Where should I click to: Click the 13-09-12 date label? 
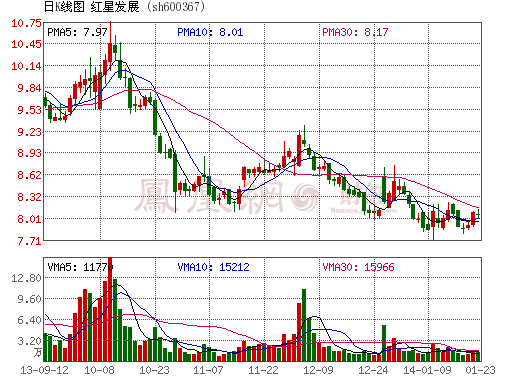pos(44,370)
